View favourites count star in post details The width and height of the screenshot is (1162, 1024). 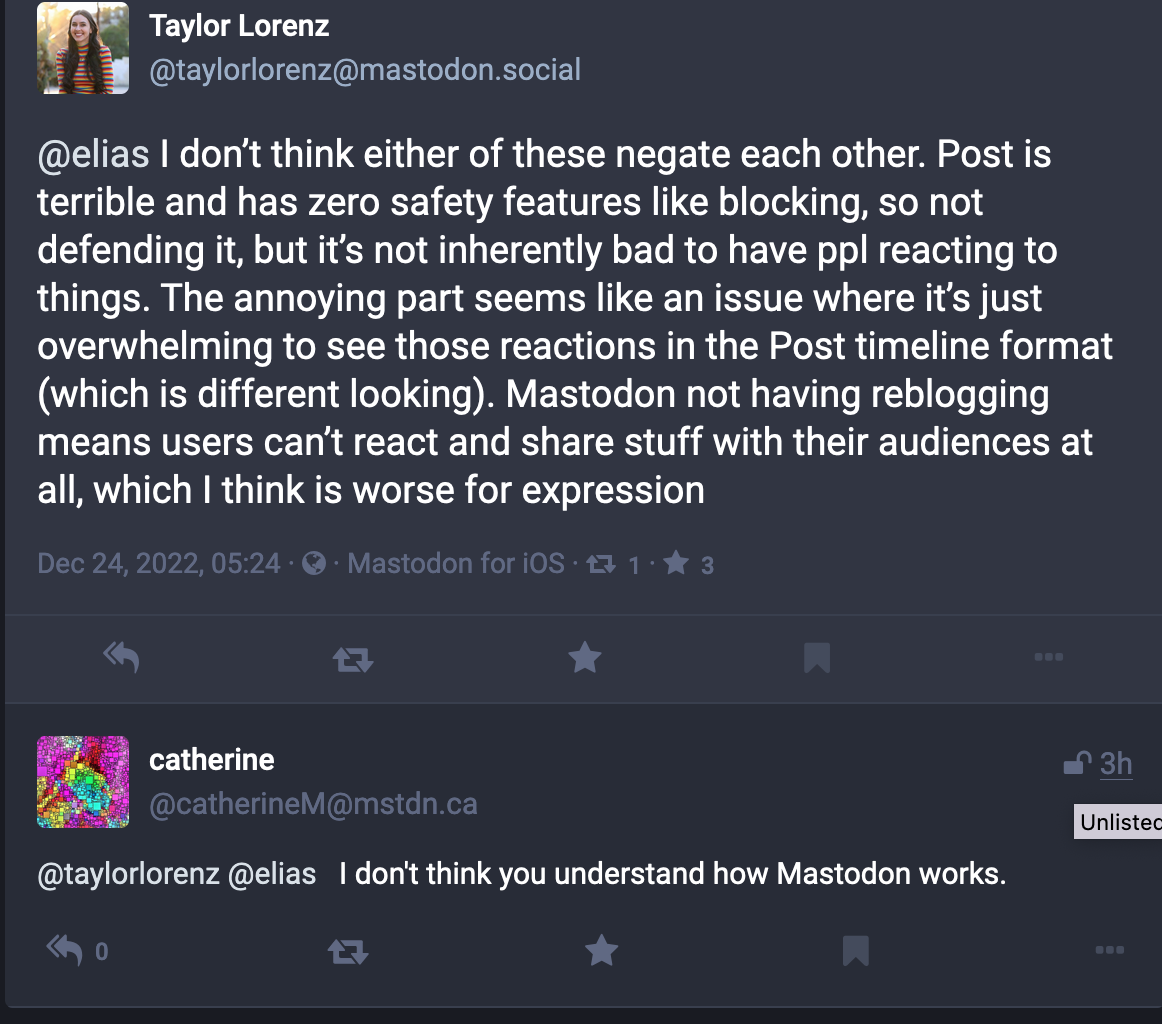point(688,565)
